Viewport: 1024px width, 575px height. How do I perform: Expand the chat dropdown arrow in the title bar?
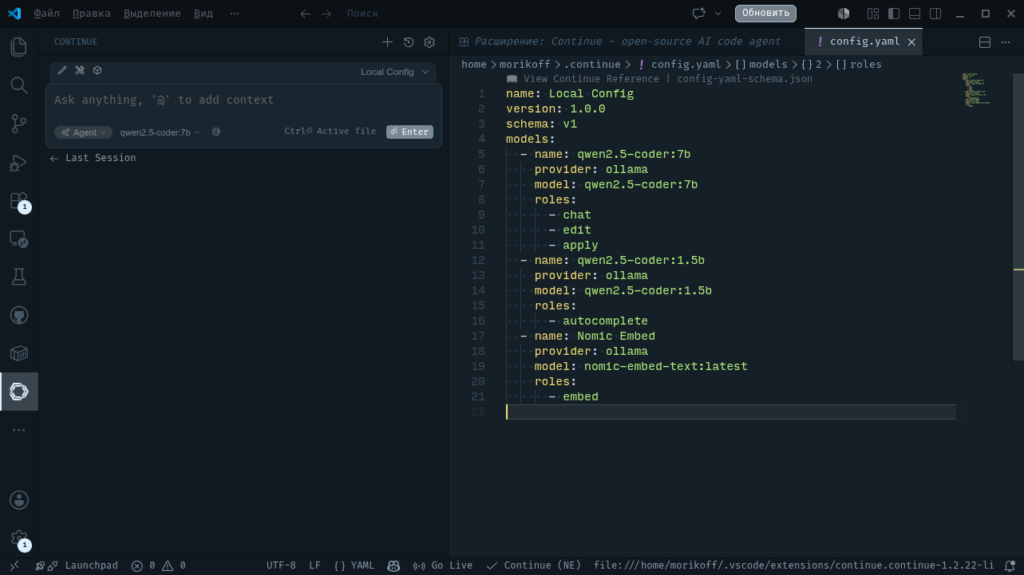point(718,13)
